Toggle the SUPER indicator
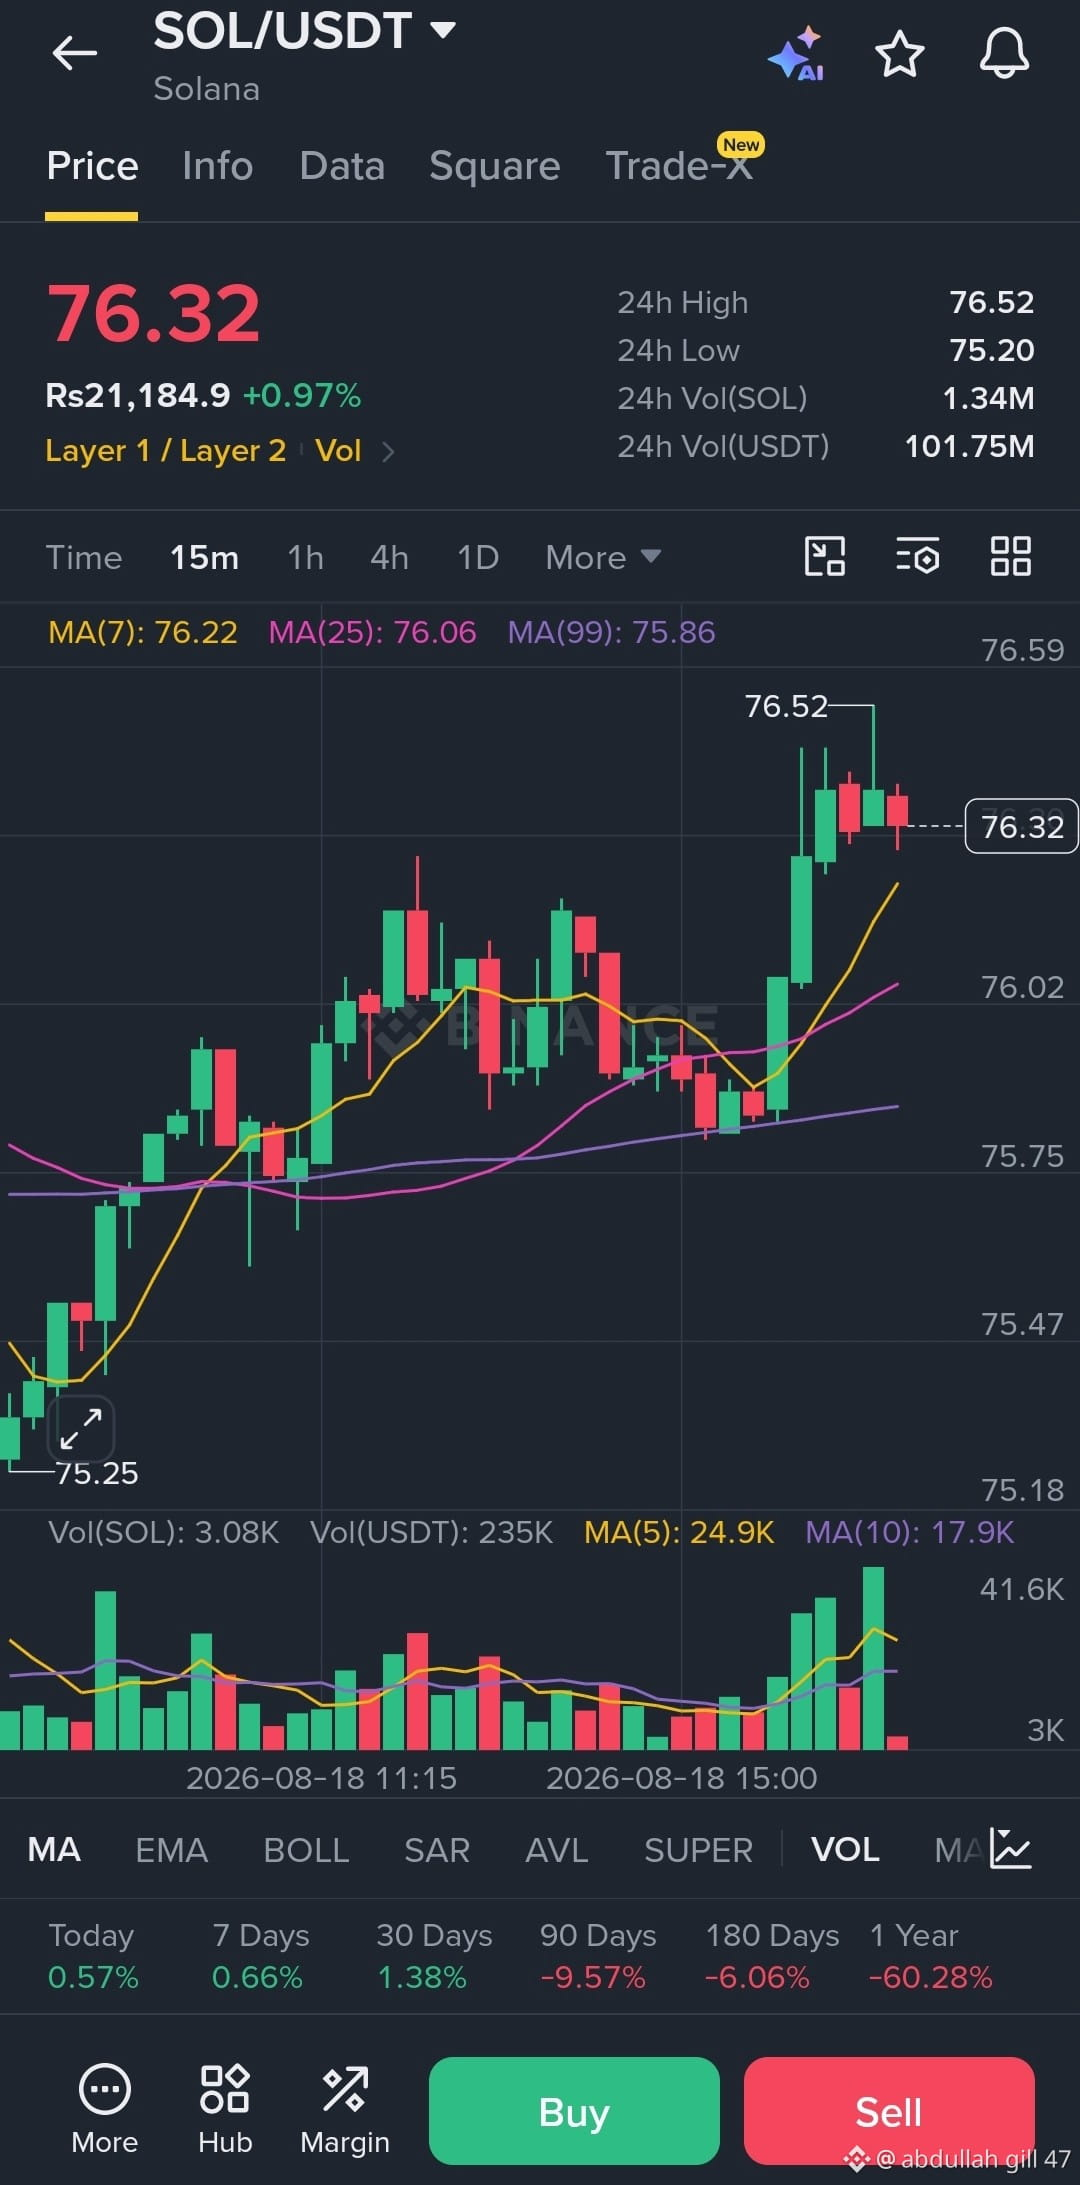Screen dimensions: 1080x2185 698,1849
